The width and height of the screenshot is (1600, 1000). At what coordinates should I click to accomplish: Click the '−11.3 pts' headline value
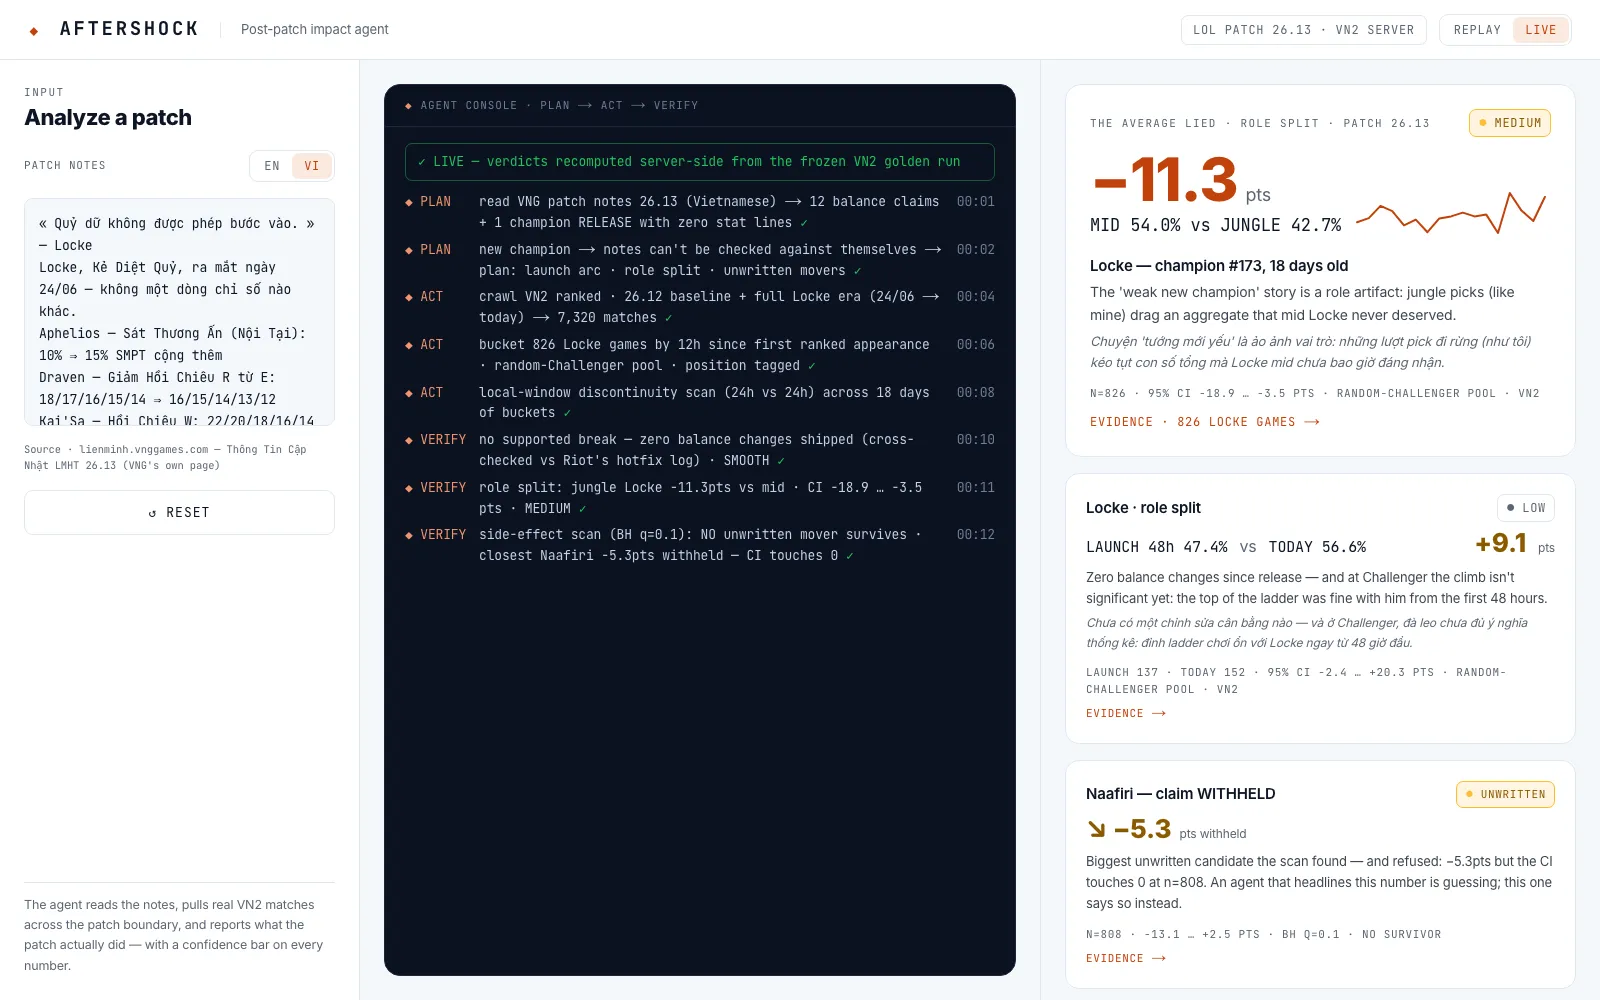[1182, 181]
